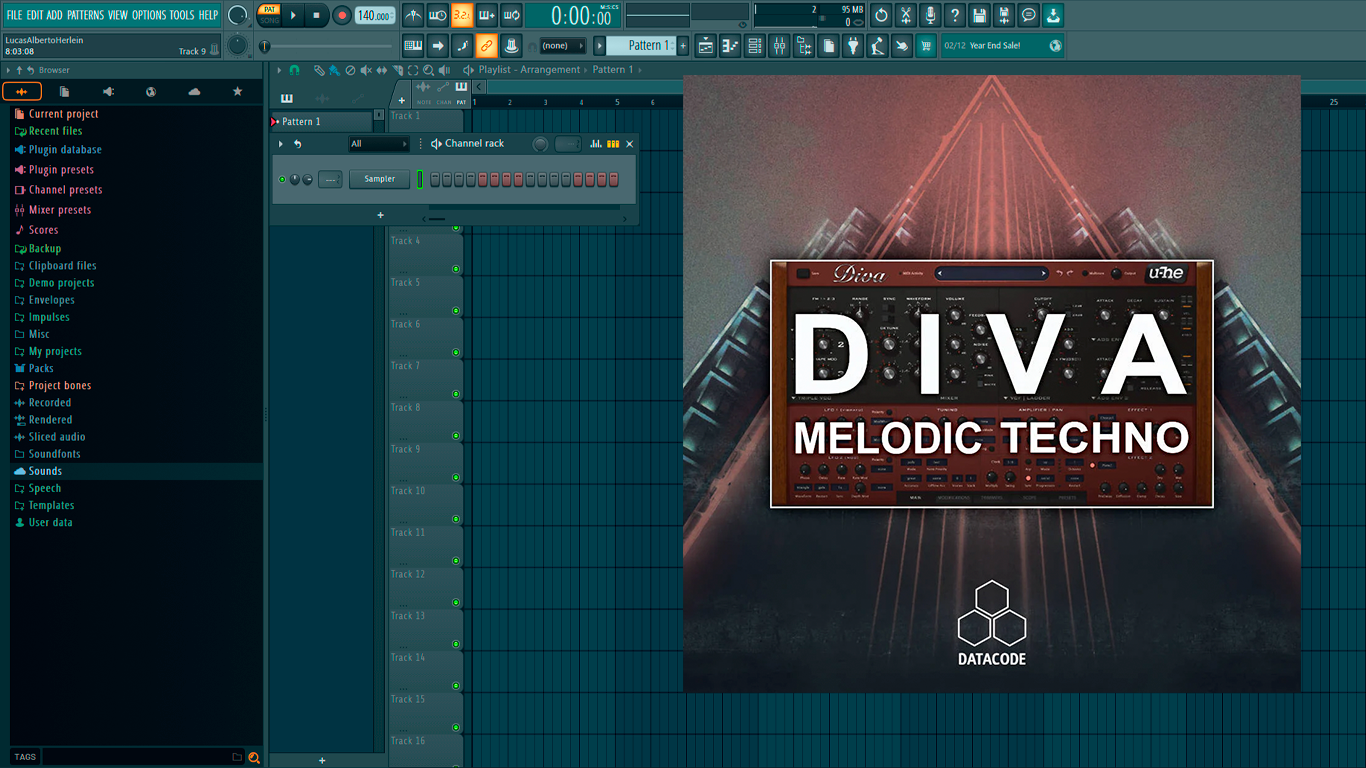
Task: Click the audio editor scissors icon
Action: pos(906,15)
